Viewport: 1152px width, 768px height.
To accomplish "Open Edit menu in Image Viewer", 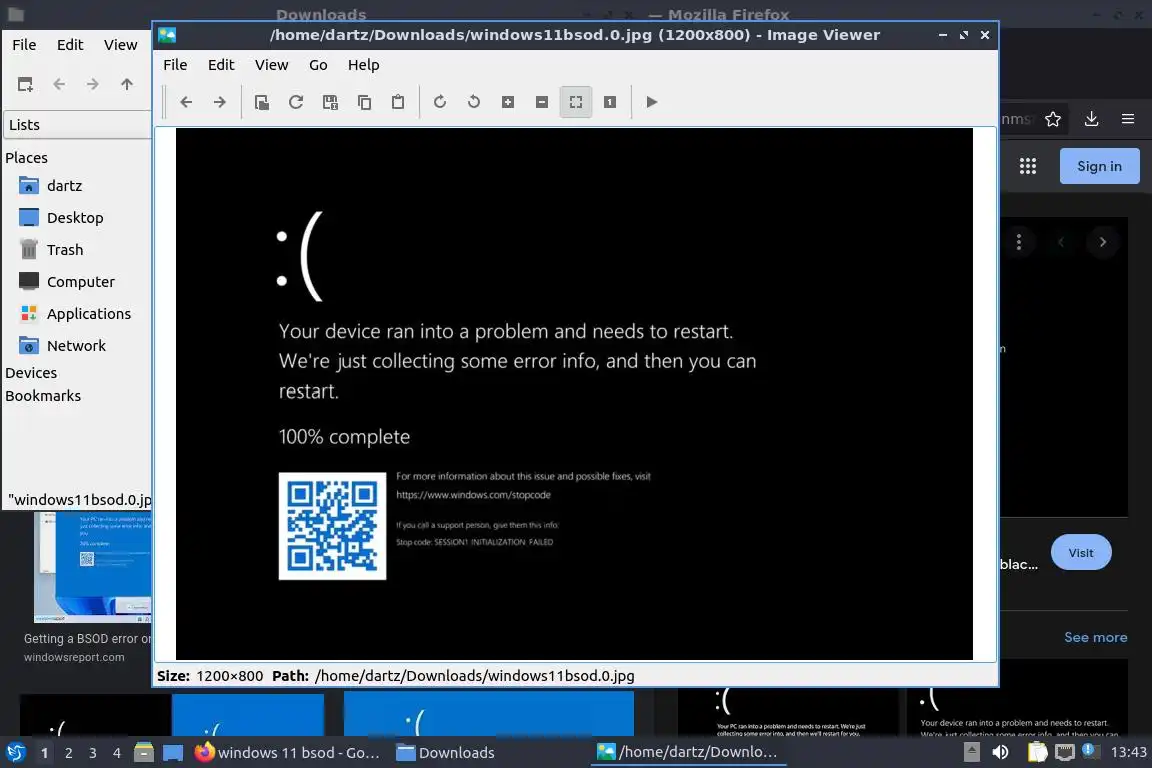I will (221, 65).
